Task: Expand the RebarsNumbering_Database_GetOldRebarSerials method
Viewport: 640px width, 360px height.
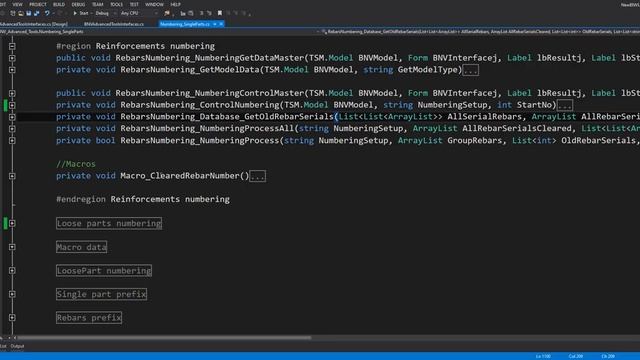Action: point(12,117)
